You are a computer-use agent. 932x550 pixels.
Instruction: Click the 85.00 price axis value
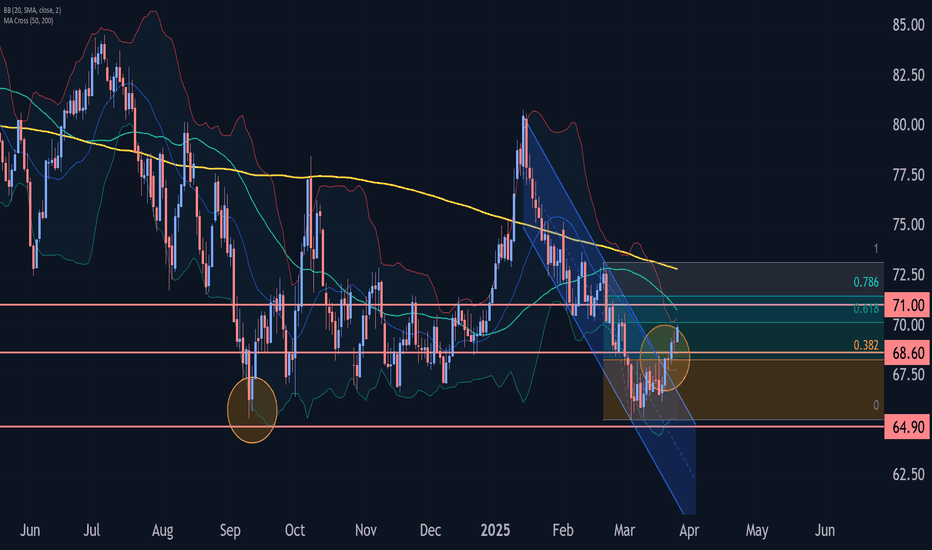point(908,25)
